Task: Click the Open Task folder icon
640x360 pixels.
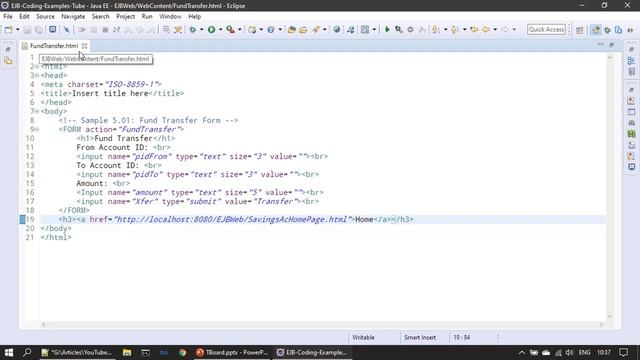Action: tap(303, 29)
